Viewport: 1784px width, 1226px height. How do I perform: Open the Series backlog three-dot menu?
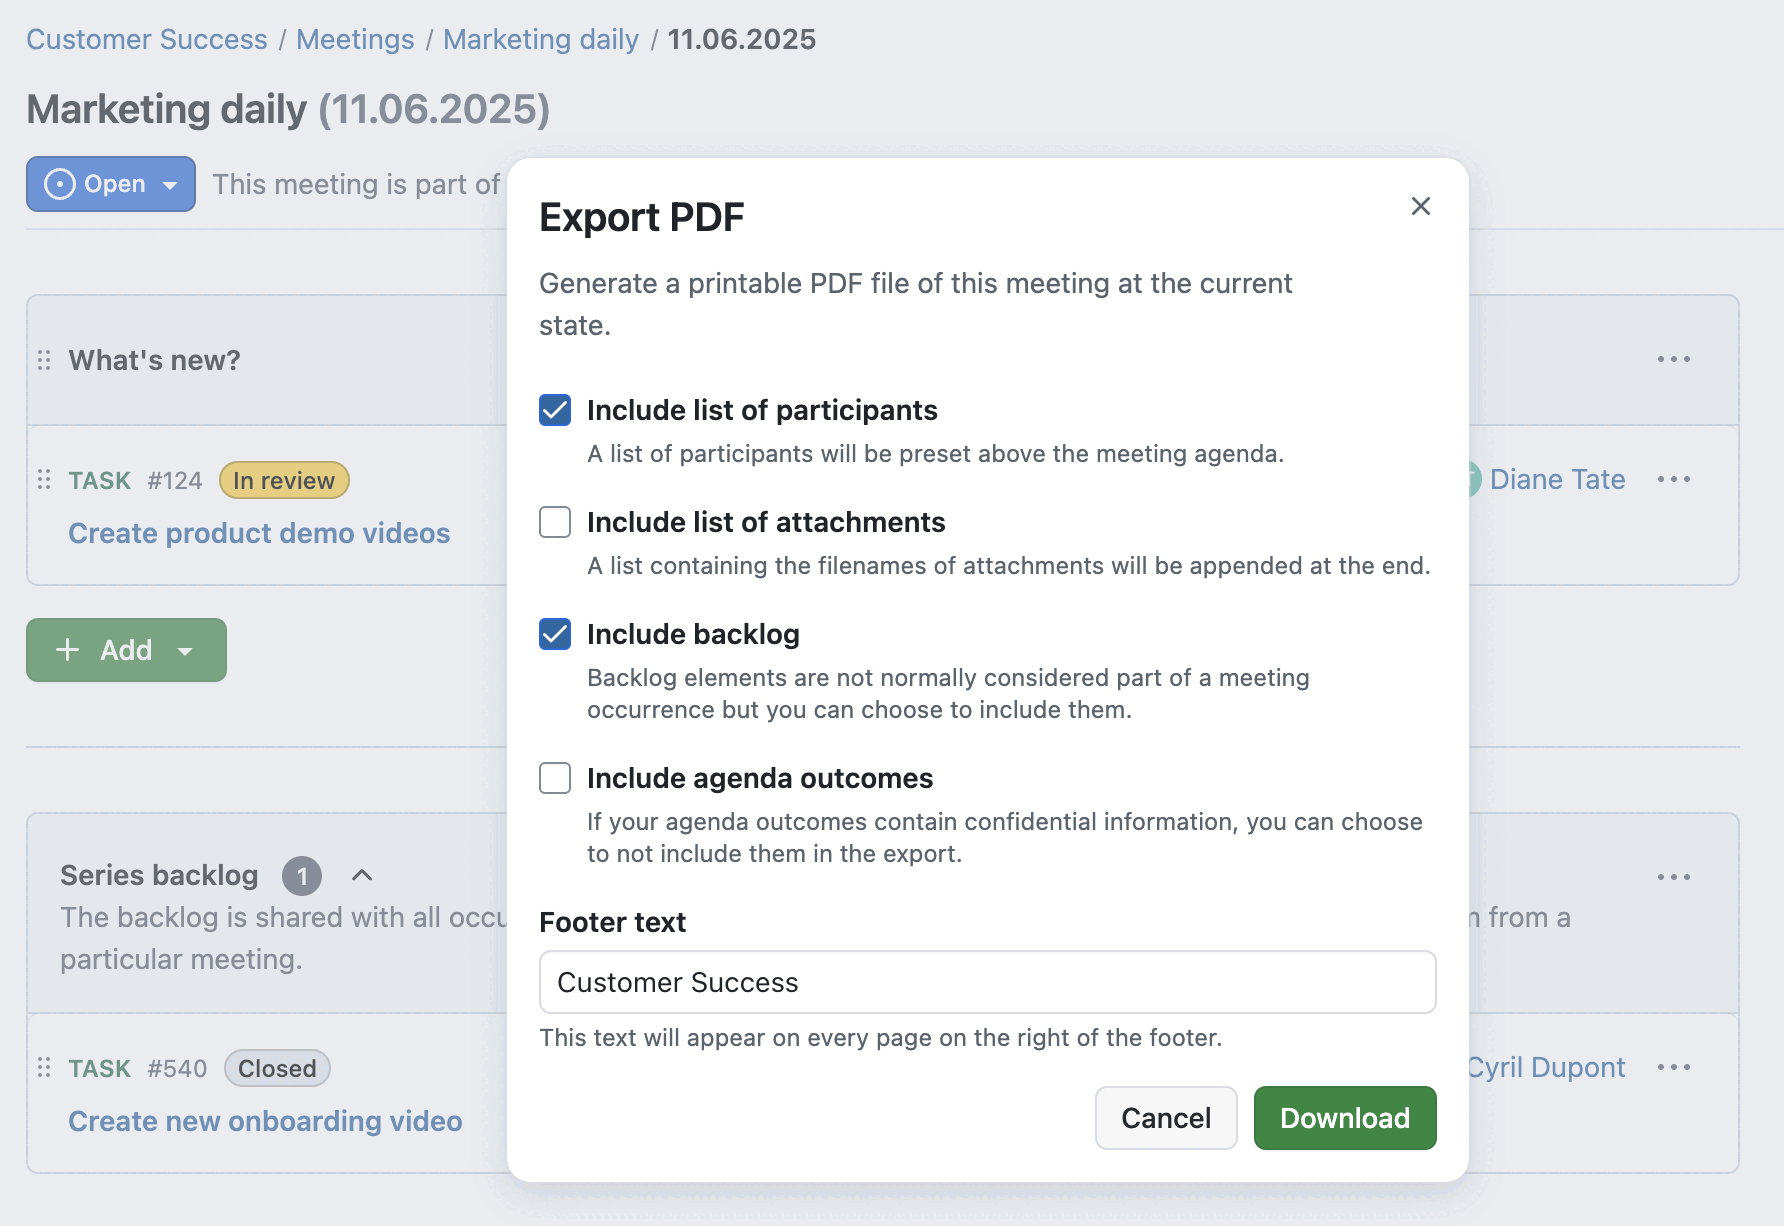point(1675,876)
